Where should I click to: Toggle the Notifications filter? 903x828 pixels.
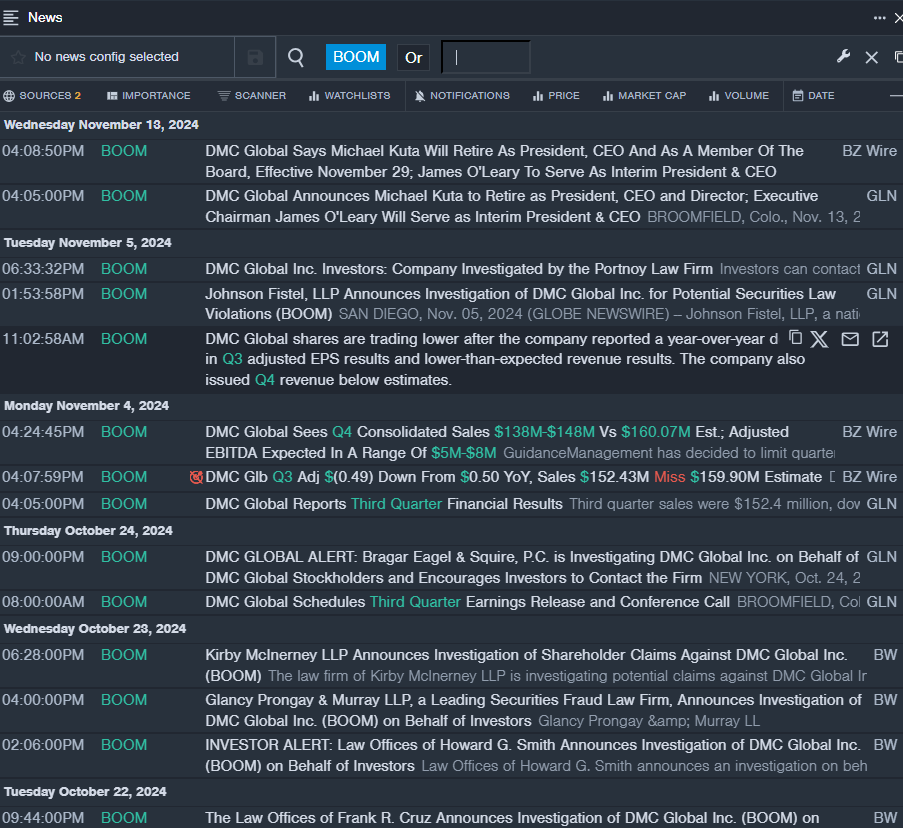pos(461,96)
